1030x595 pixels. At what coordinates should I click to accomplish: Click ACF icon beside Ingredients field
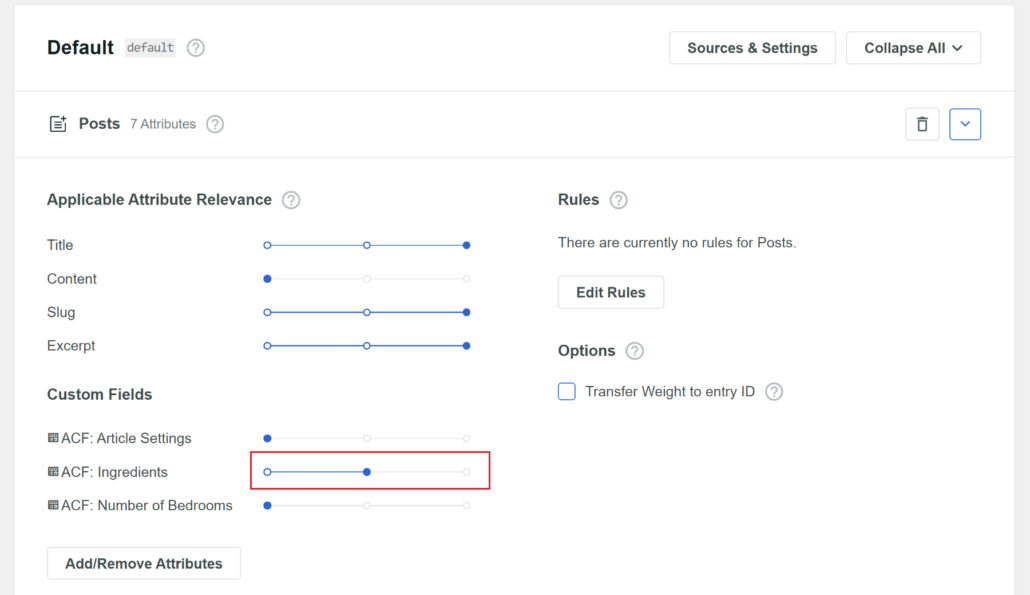click(x=53, y=472)
